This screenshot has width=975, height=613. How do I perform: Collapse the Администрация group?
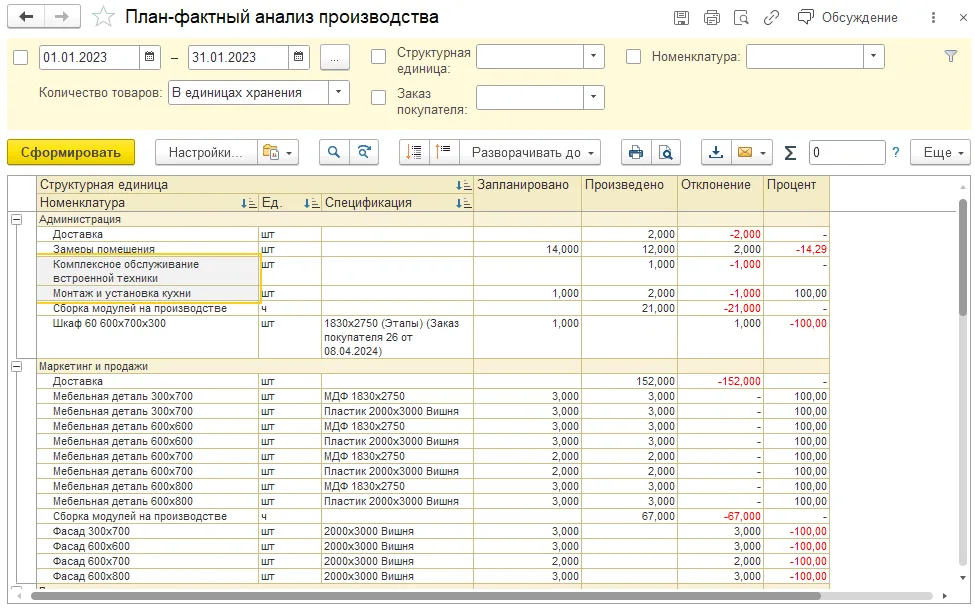pyautogui.click(x=17, y=219)
